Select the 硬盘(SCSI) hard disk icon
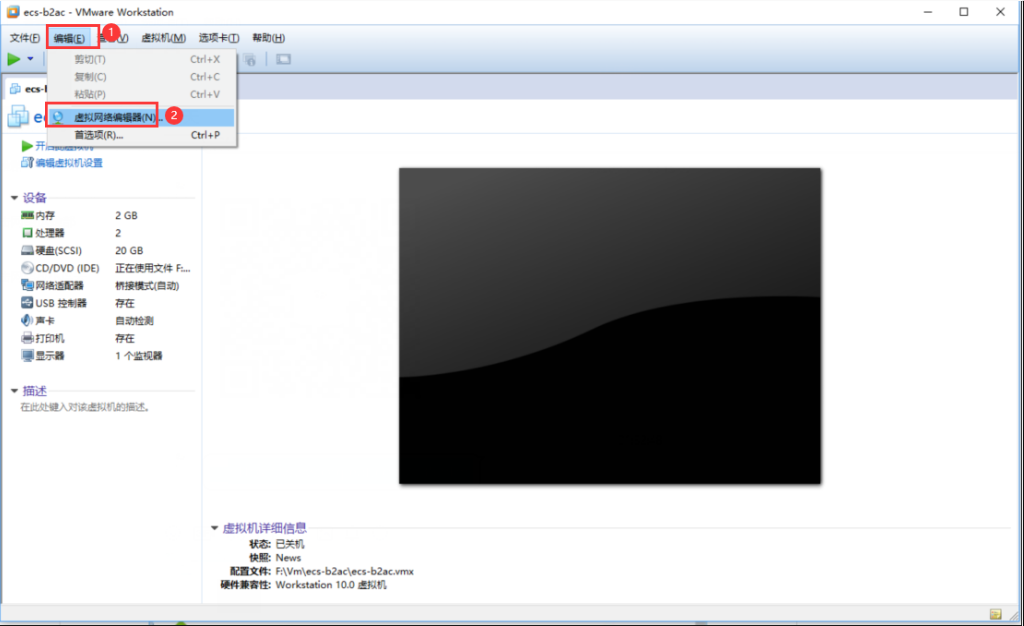 [x=27, y=251]
